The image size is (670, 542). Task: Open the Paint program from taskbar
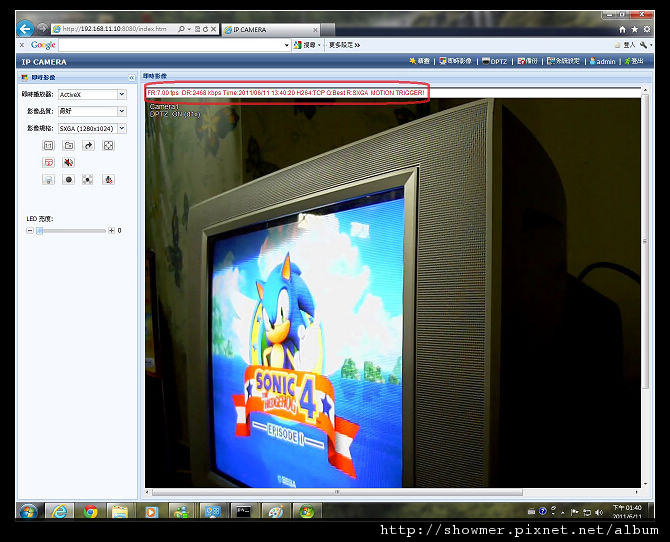(276, 511)
